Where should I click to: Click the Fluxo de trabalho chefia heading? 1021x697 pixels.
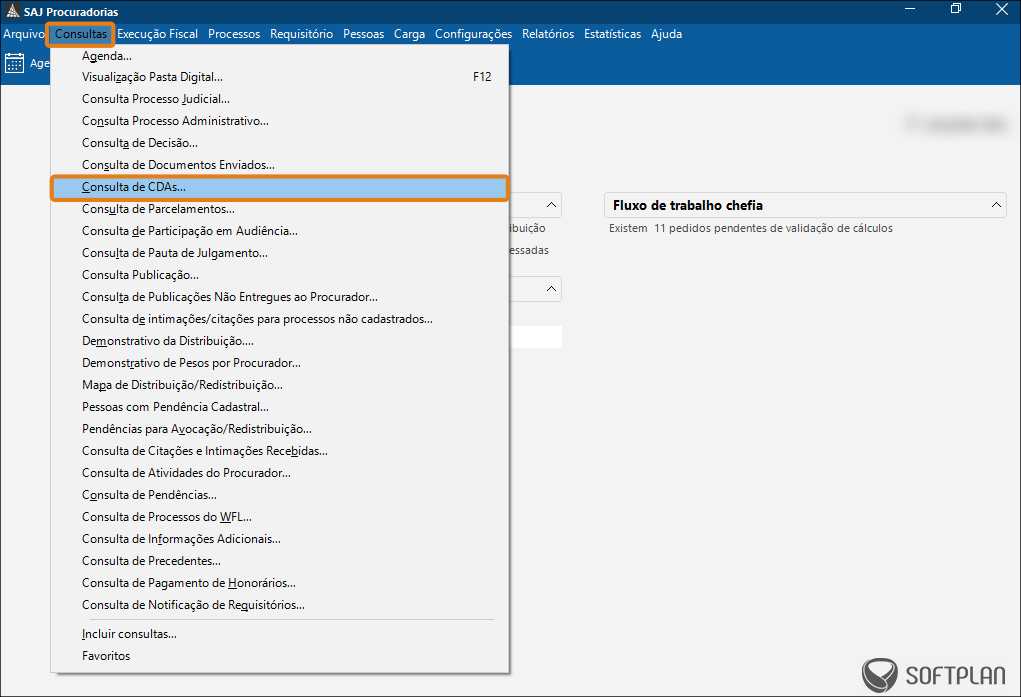pyautogui.click(x=688, y=206)
